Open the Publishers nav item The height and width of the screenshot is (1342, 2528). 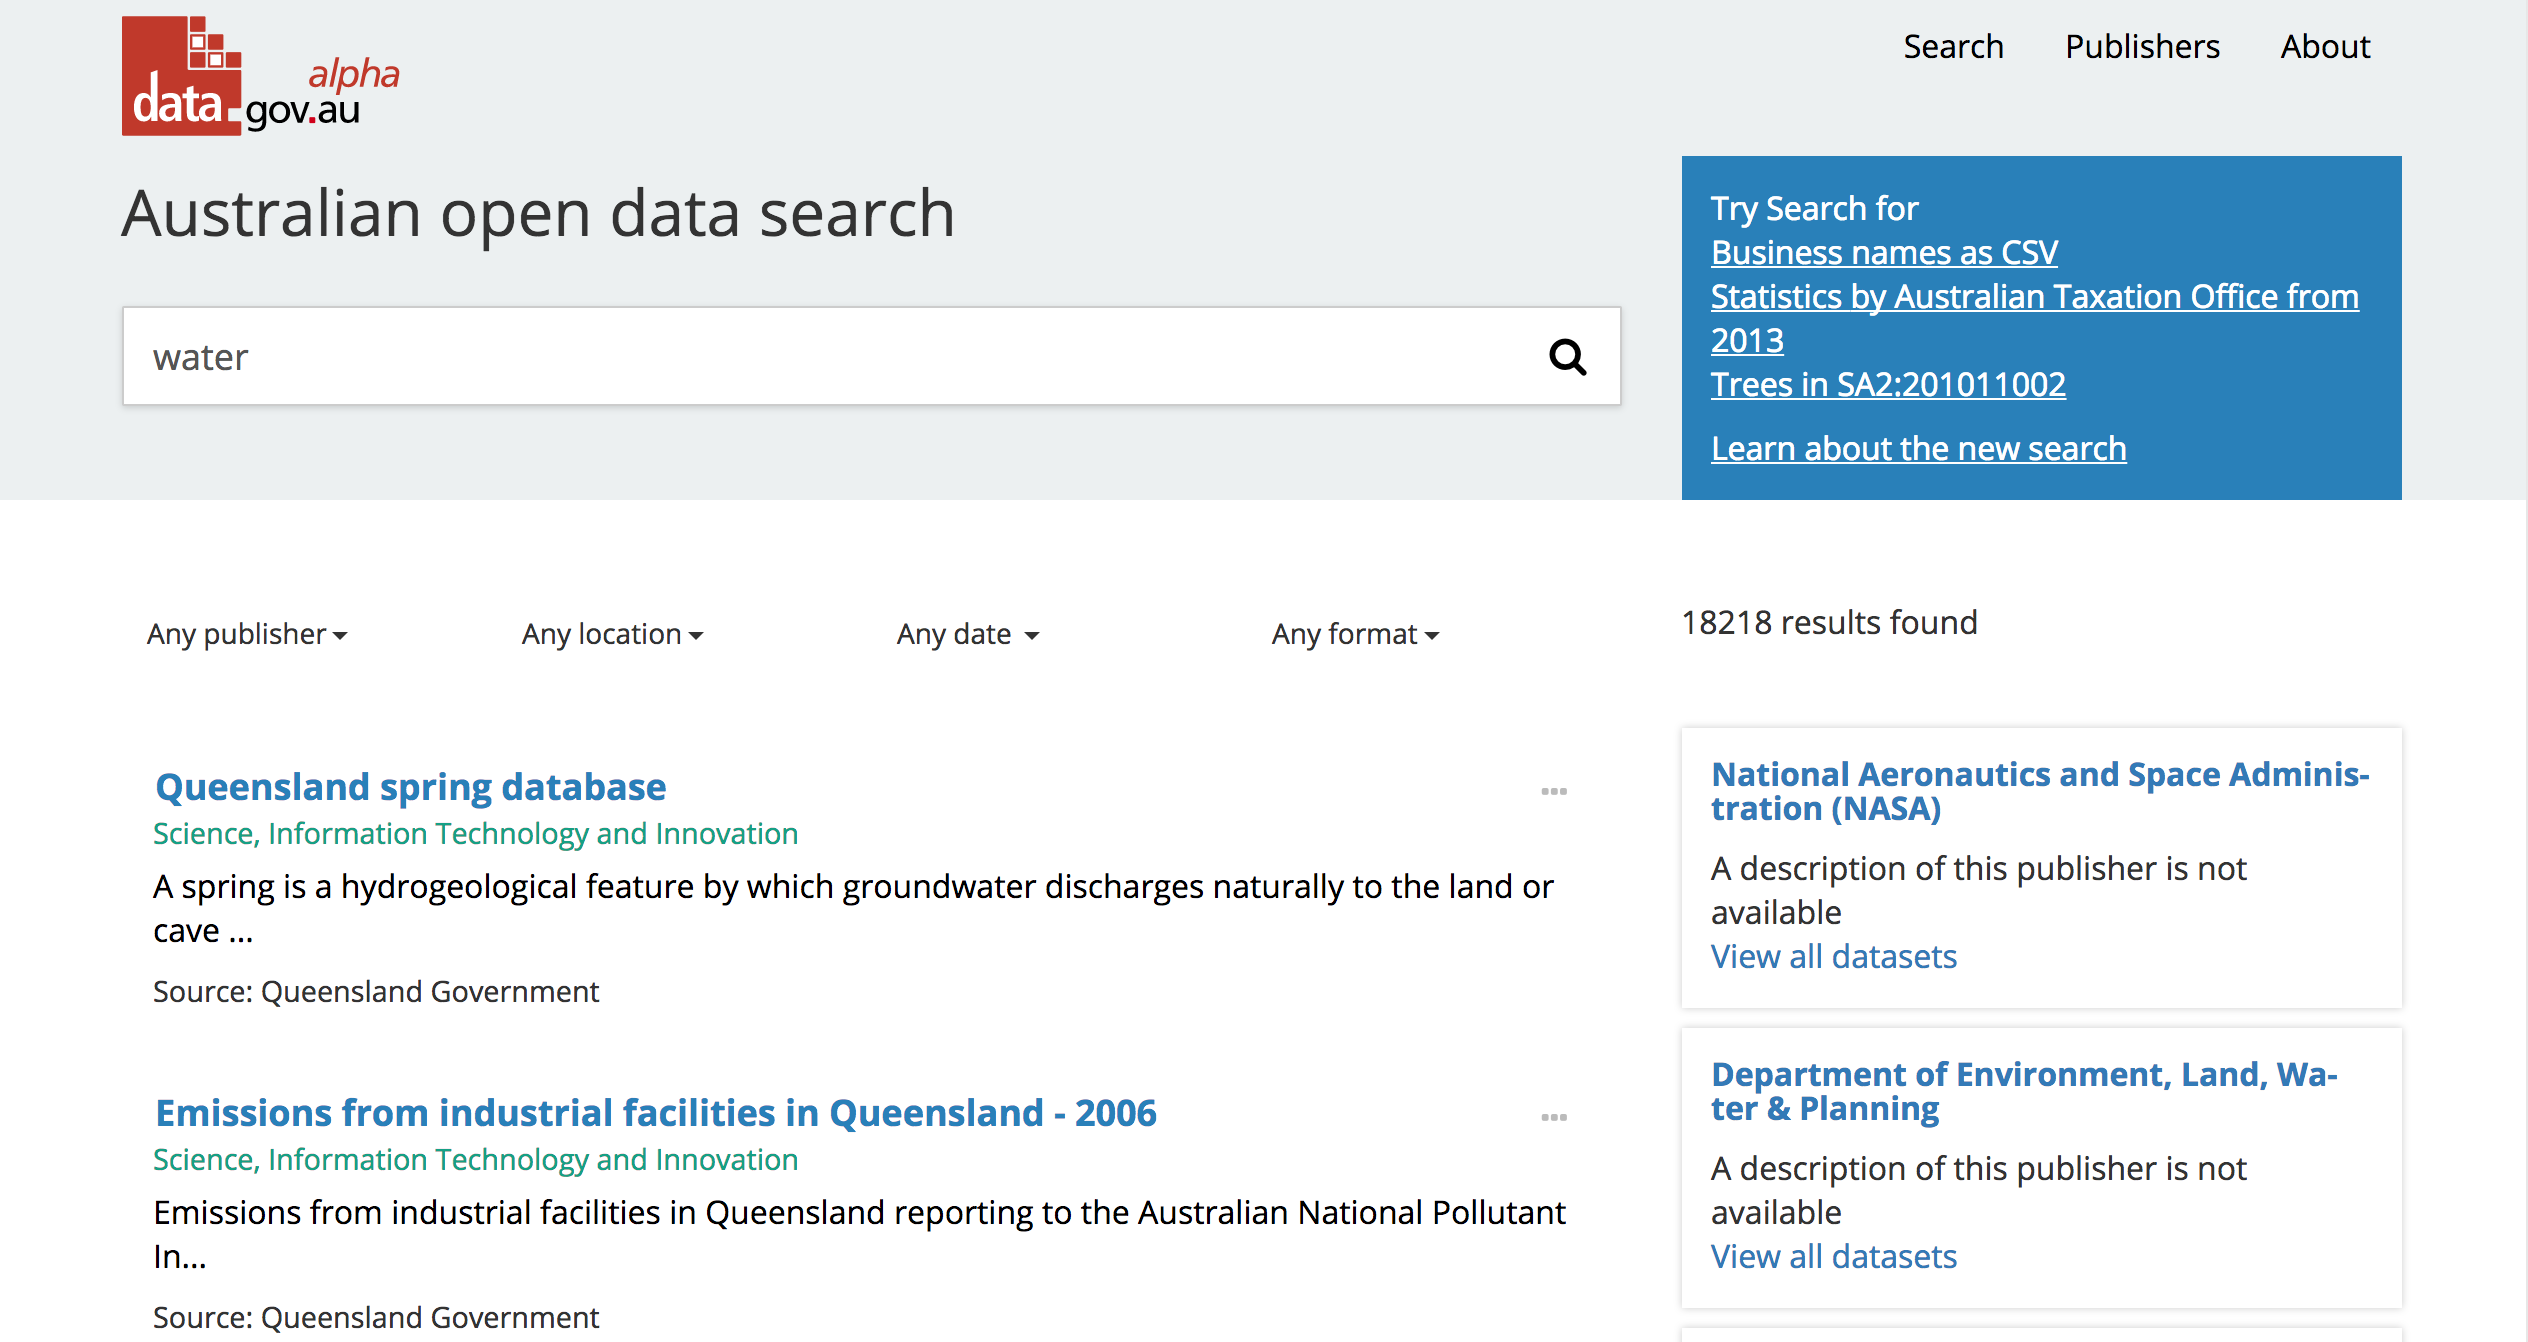click(2142, 47)
